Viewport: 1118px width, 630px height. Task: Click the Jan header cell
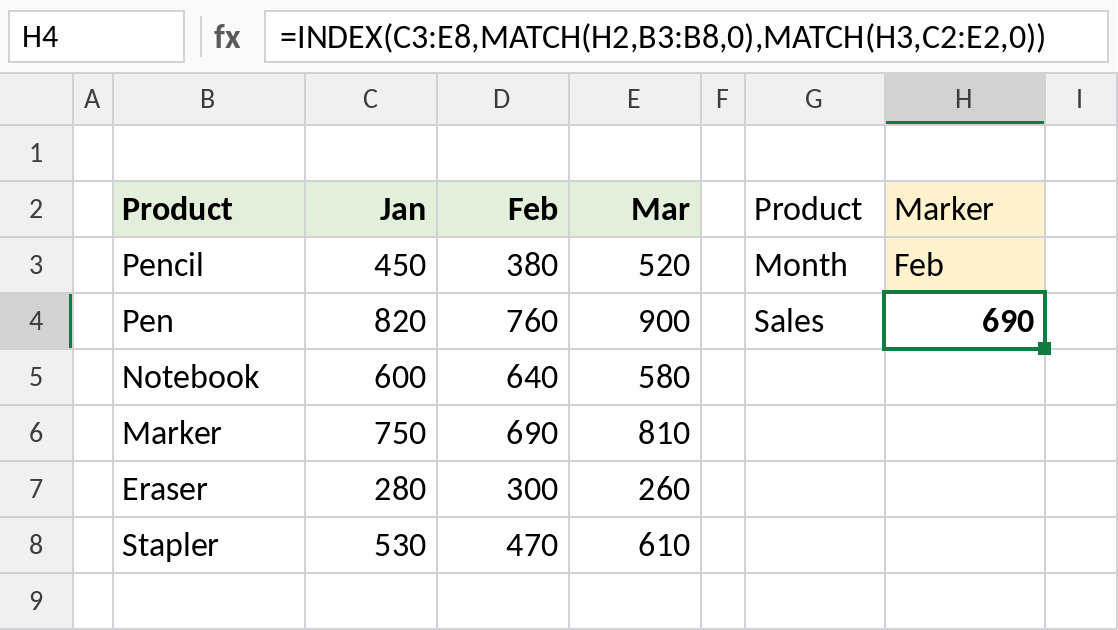(x=371, y=209)
